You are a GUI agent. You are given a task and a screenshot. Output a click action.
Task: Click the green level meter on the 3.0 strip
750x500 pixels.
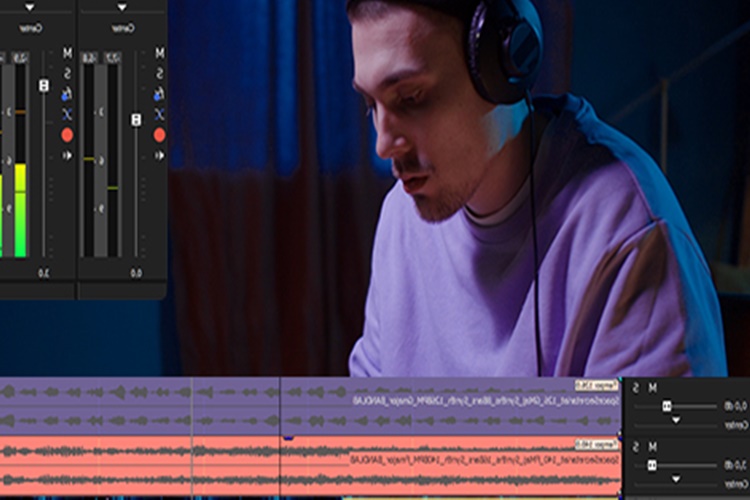tap(20, 211)
